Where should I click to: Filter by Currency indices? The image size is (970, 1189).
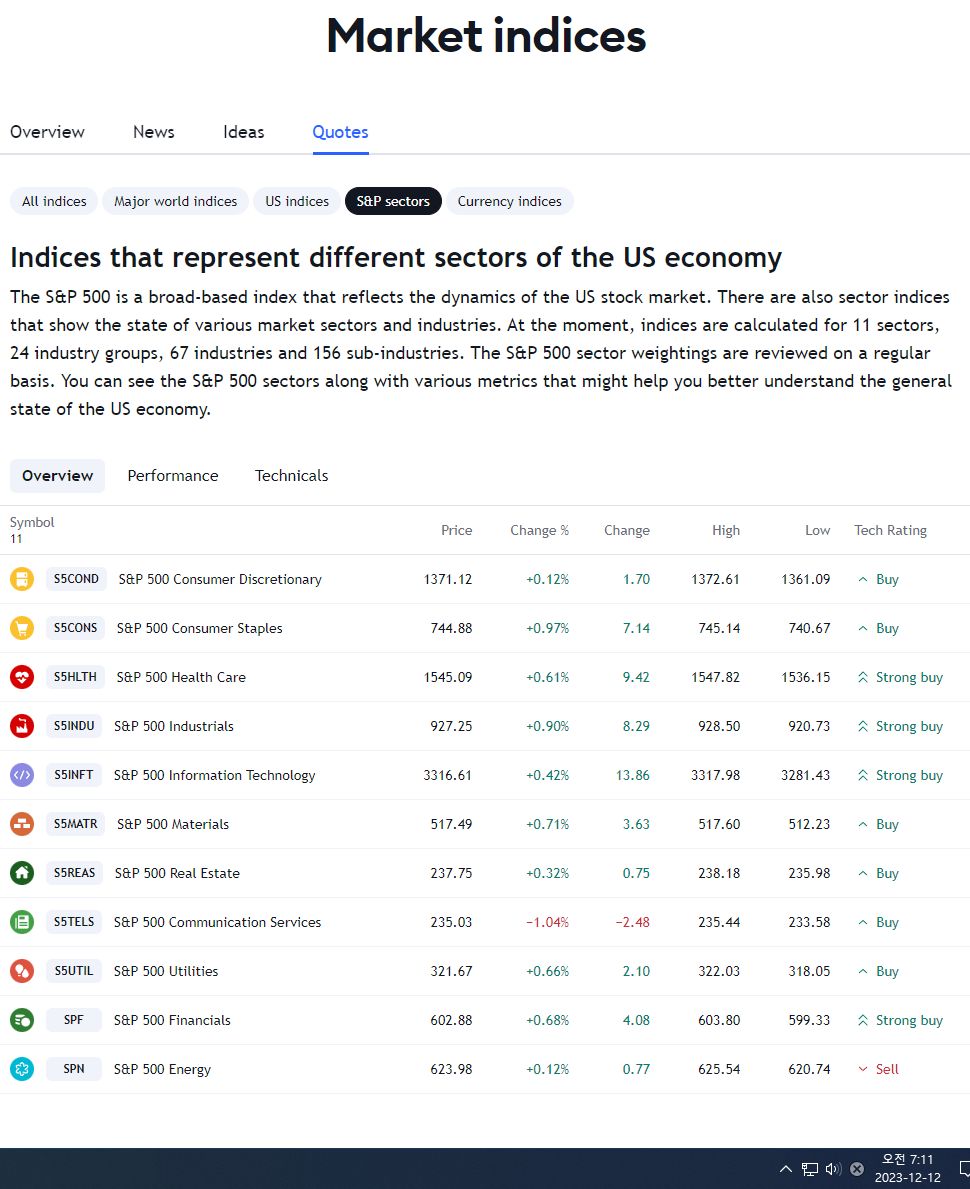pyautogui.click(x=510, y=201)
